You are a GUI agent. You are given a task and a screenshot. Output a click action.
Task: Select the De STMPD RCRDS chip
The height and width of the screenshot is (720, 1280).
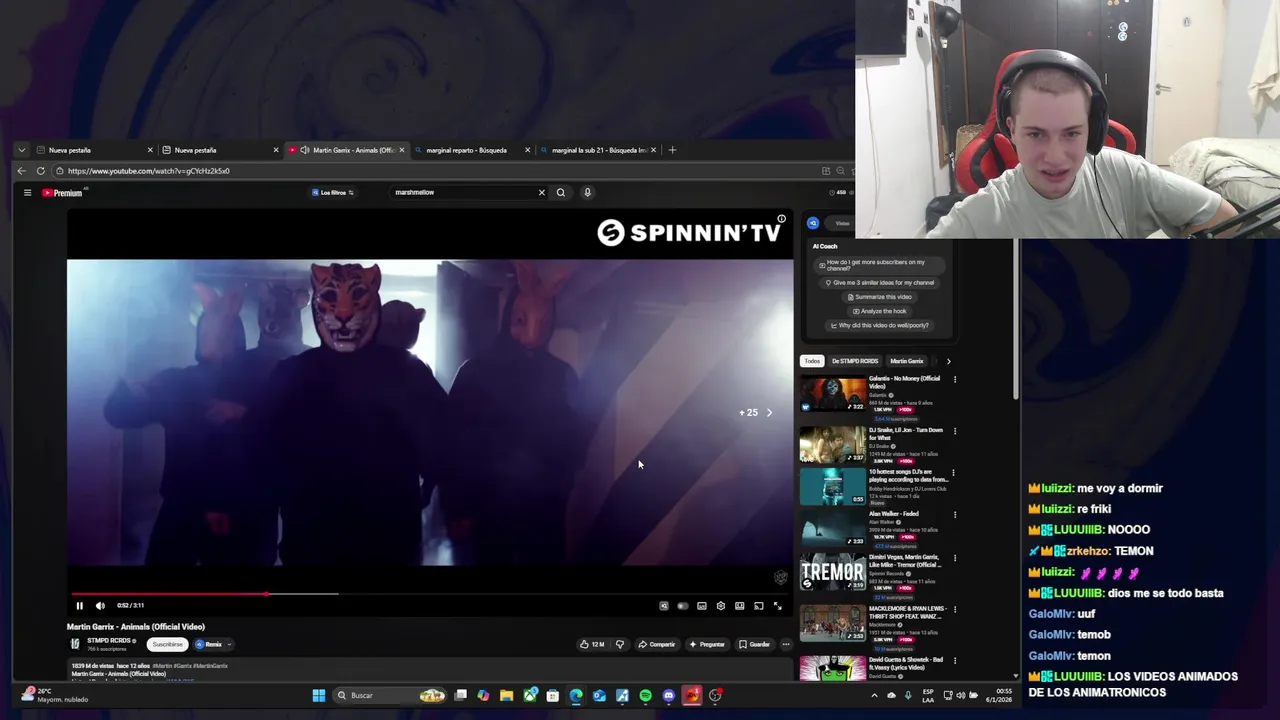(855, 361)
